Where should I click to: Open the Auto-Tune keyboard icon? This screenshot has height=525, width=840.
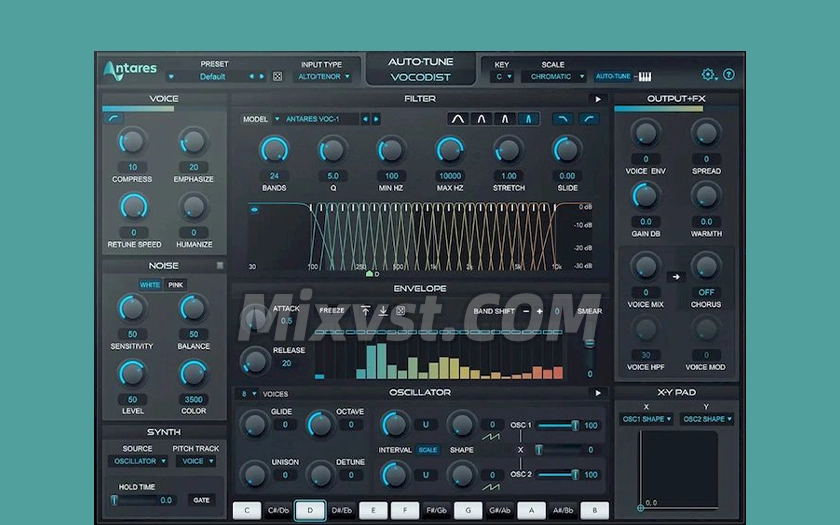(644, 76)
